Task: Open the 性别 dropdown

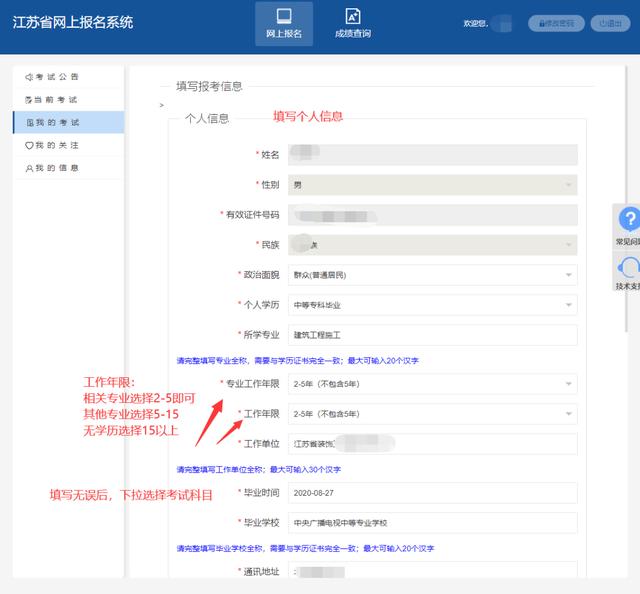Action: point(433,185)
